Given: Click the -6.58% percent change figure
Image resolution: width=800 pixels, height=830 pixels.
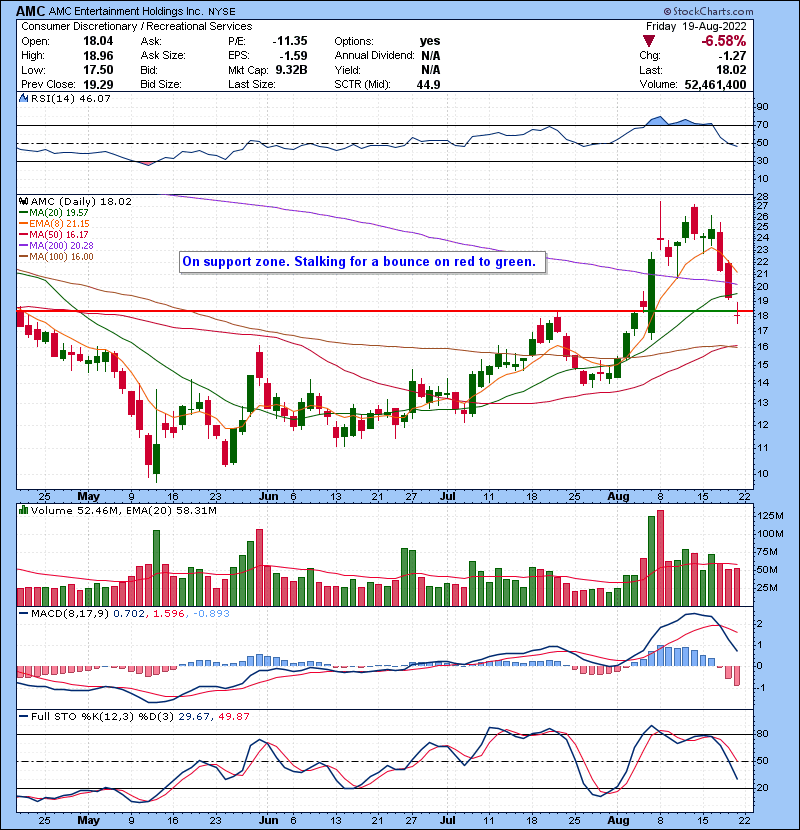Looking at the screenshot, I should (x=724, y=41).
